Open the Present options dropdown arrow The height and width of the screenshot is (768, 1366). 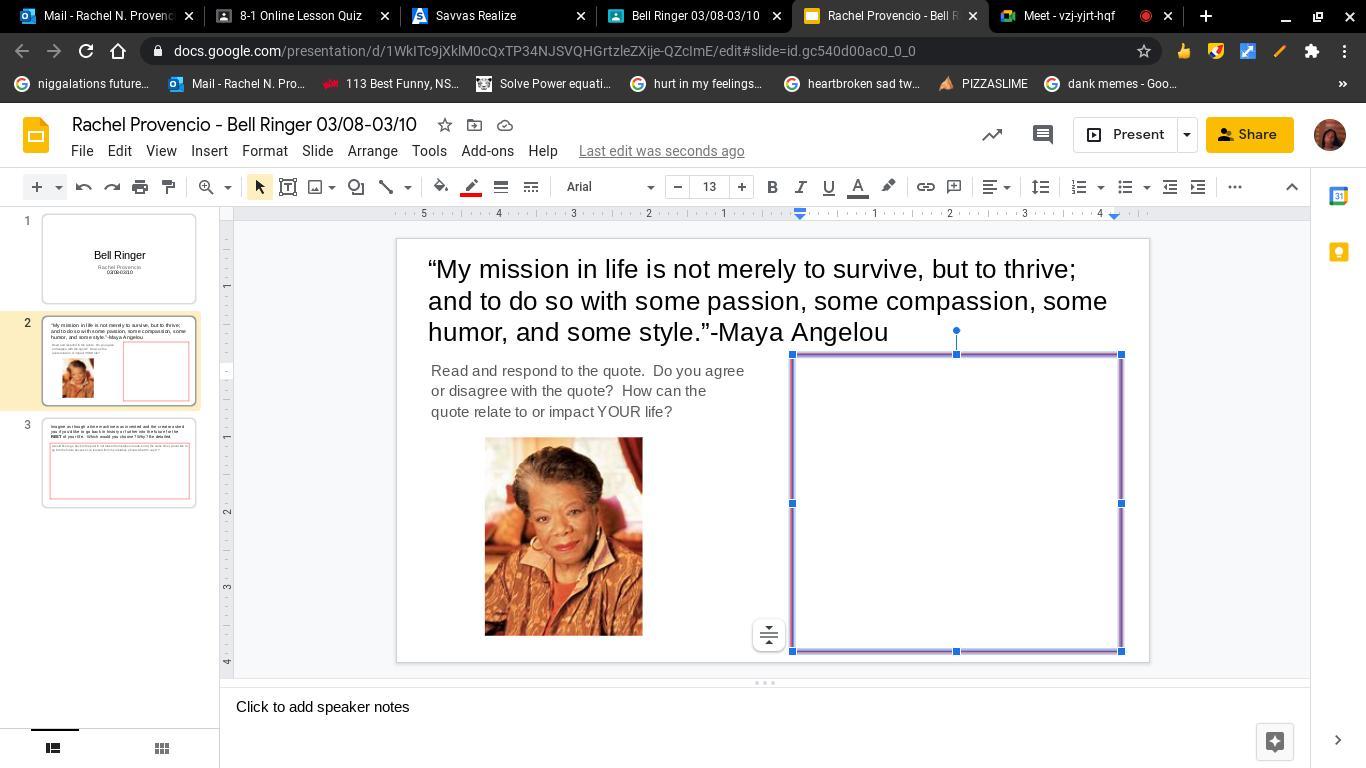coord(1186,135)
